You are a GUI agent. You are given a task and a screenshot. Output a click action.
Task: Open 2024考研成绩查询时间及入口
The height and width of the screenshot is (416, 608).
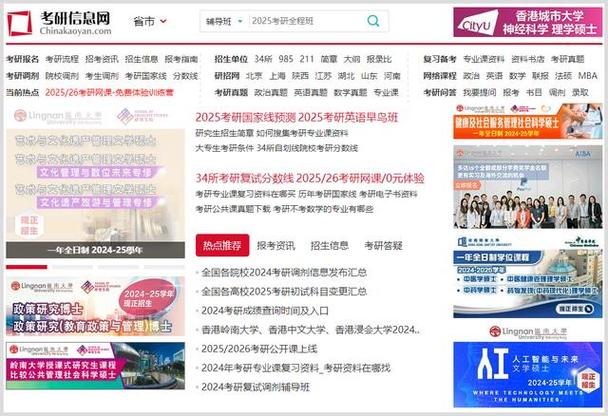pos(265,311)
